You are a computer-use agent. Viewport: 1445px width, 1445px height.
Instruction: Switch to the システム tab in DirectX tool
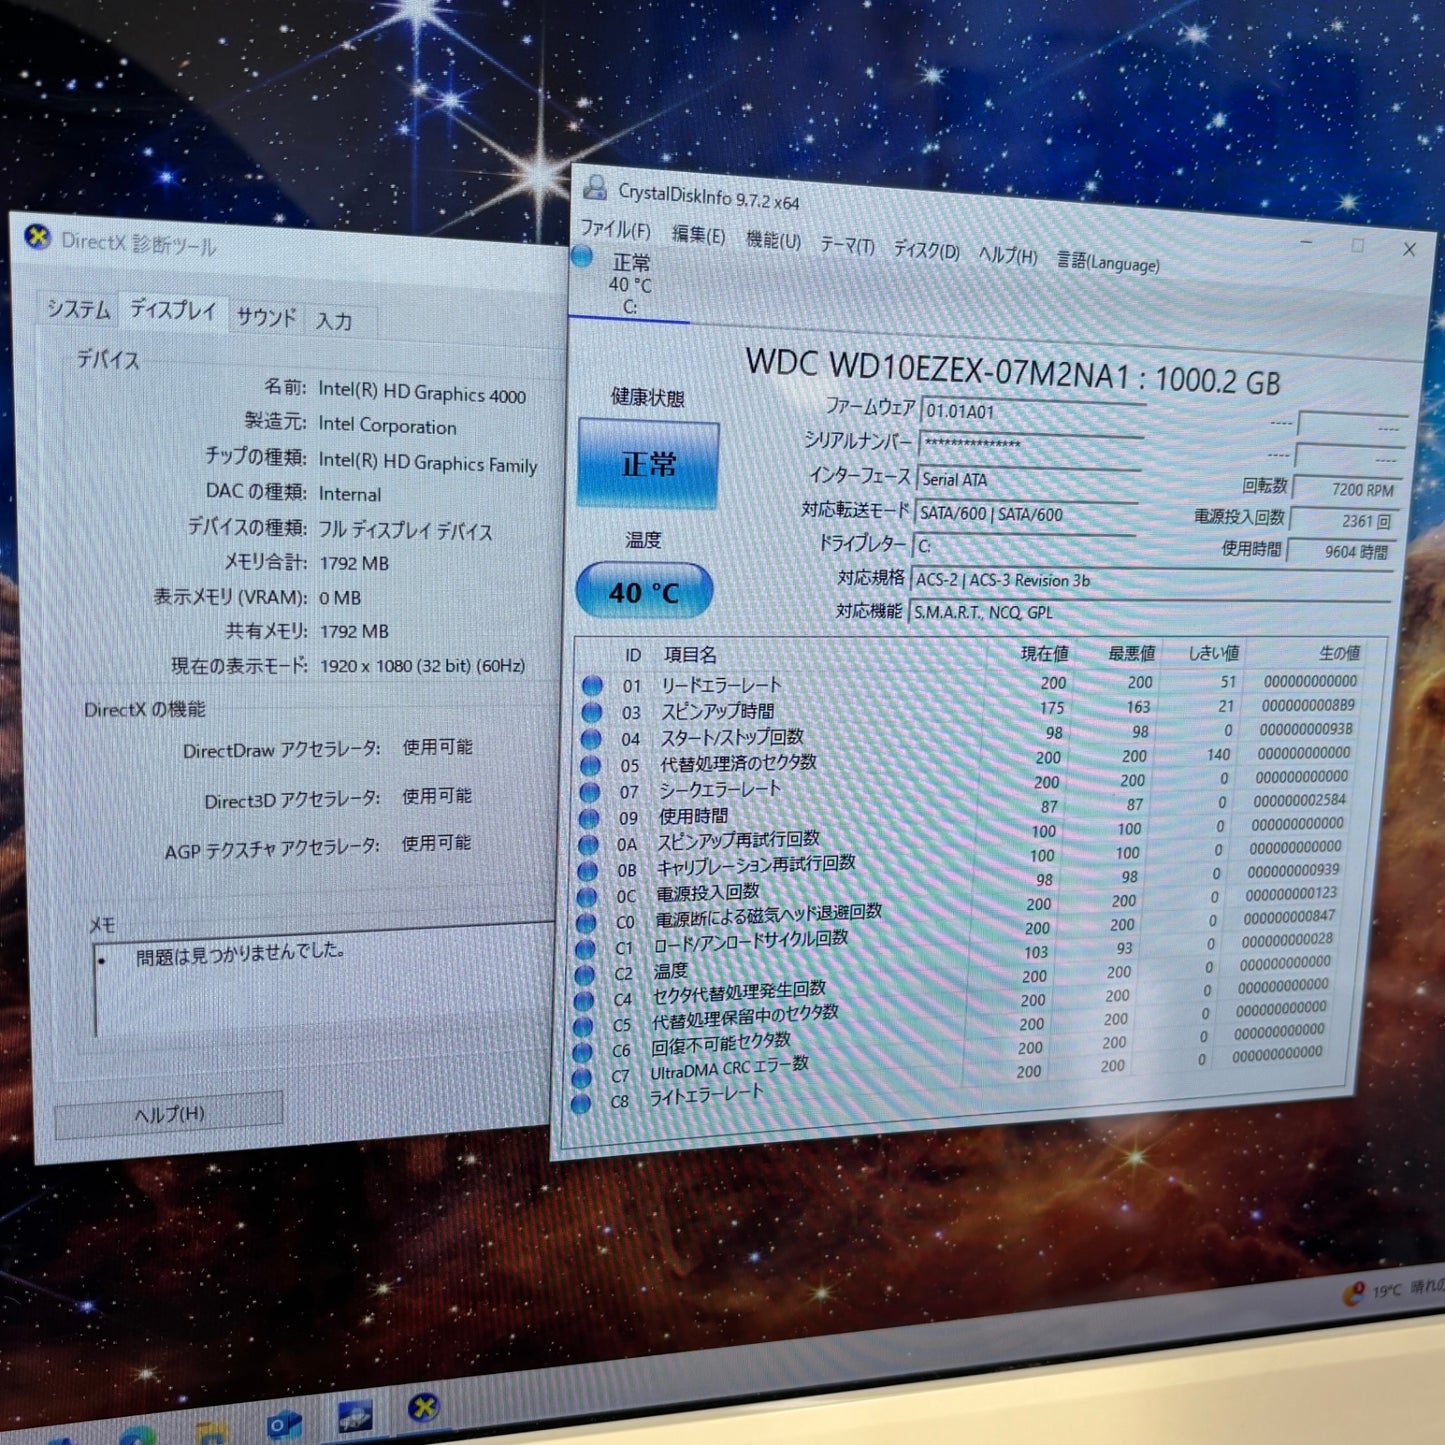tap(78, 309)
